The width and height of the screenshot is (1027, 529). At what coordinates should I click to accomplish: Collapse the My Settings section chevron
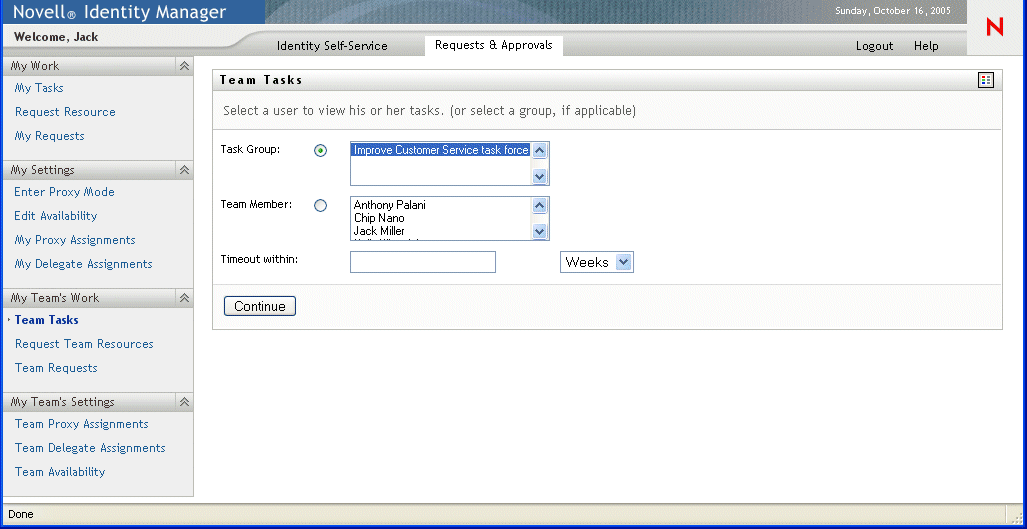tap(184, 170)
